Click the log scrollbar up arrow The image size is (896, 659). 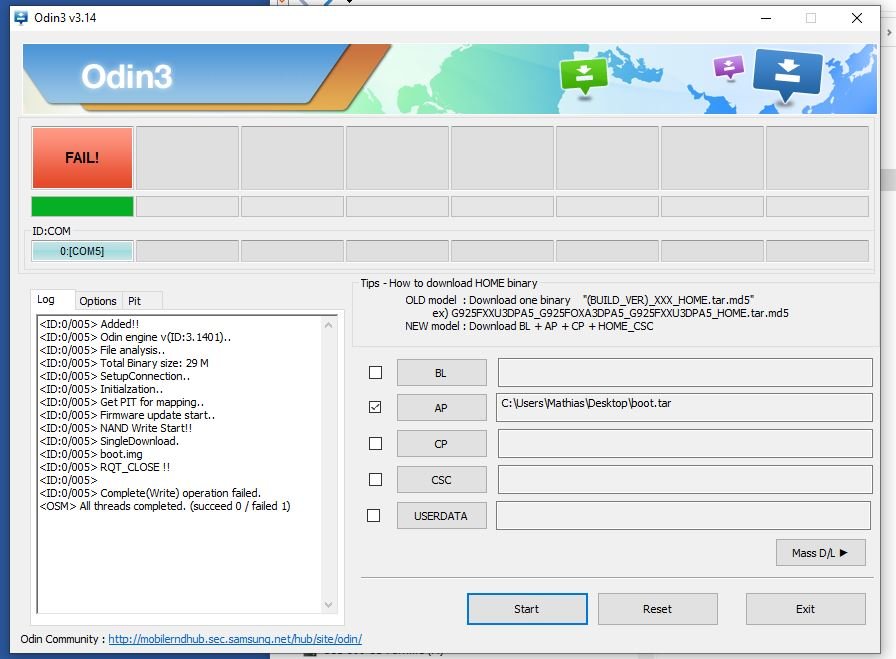(x=329, y=325)
